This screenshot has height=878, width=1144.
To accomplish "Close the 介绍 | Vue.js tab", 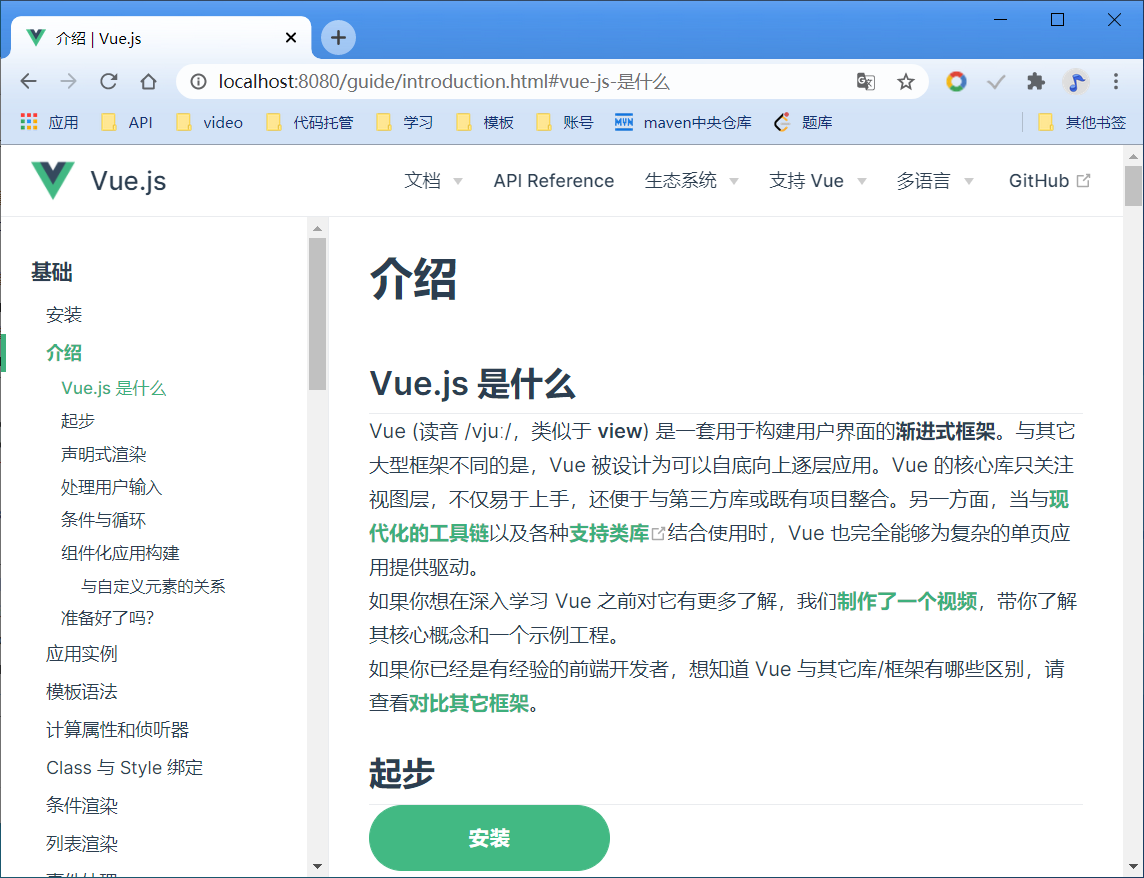I will [290, 38].
